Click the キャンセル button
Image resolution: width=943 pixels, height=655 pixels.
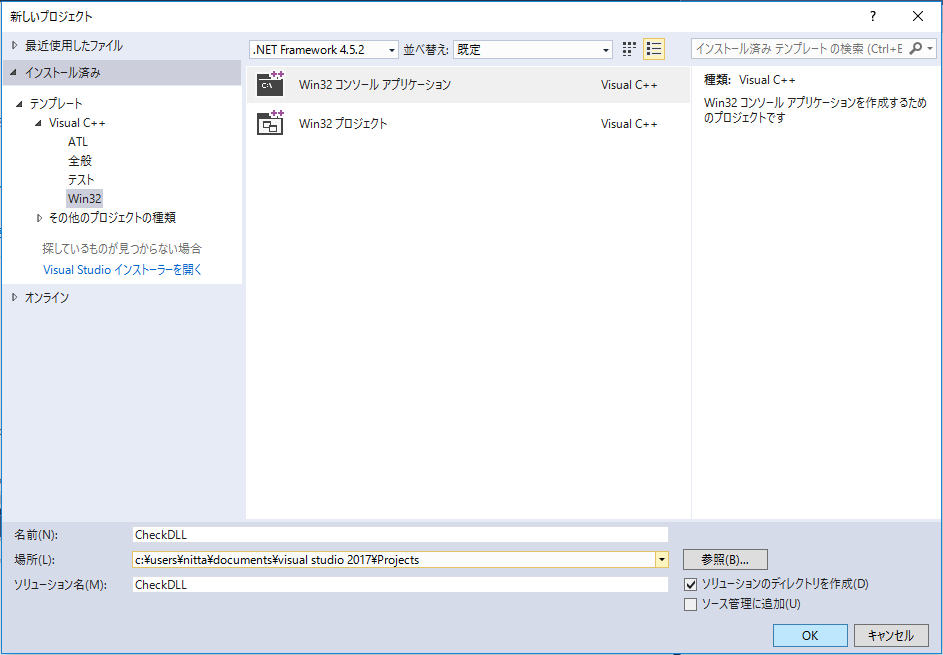click(891, 635)
